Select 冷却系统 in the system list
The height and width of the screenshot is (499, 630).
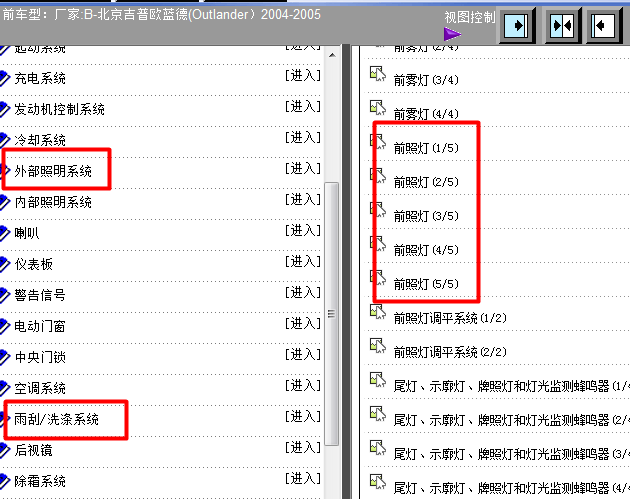coord(40,140)
